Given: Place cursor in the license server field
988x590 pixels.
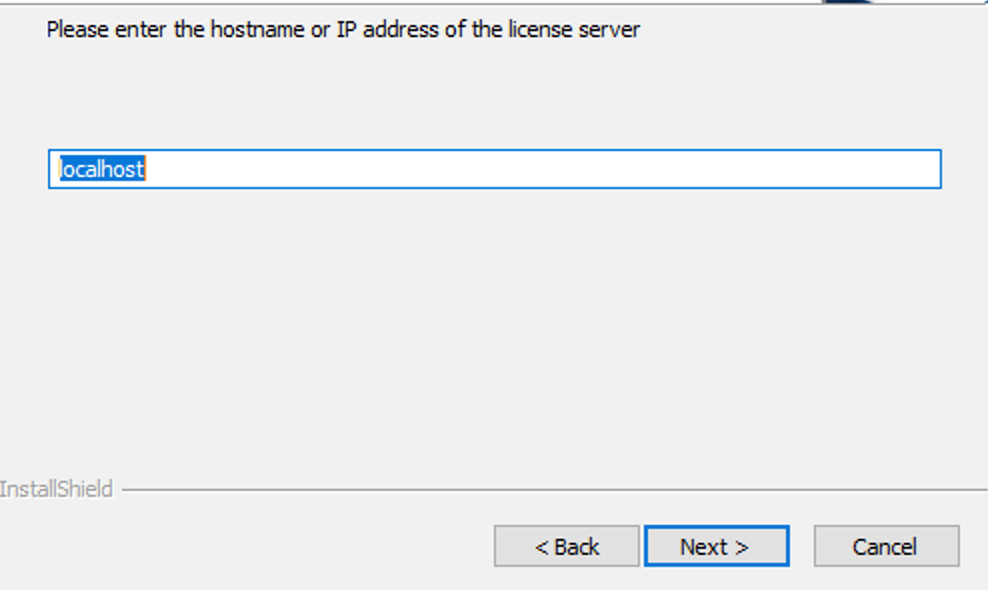Looking at the screenshot, I should coord(400,170).
